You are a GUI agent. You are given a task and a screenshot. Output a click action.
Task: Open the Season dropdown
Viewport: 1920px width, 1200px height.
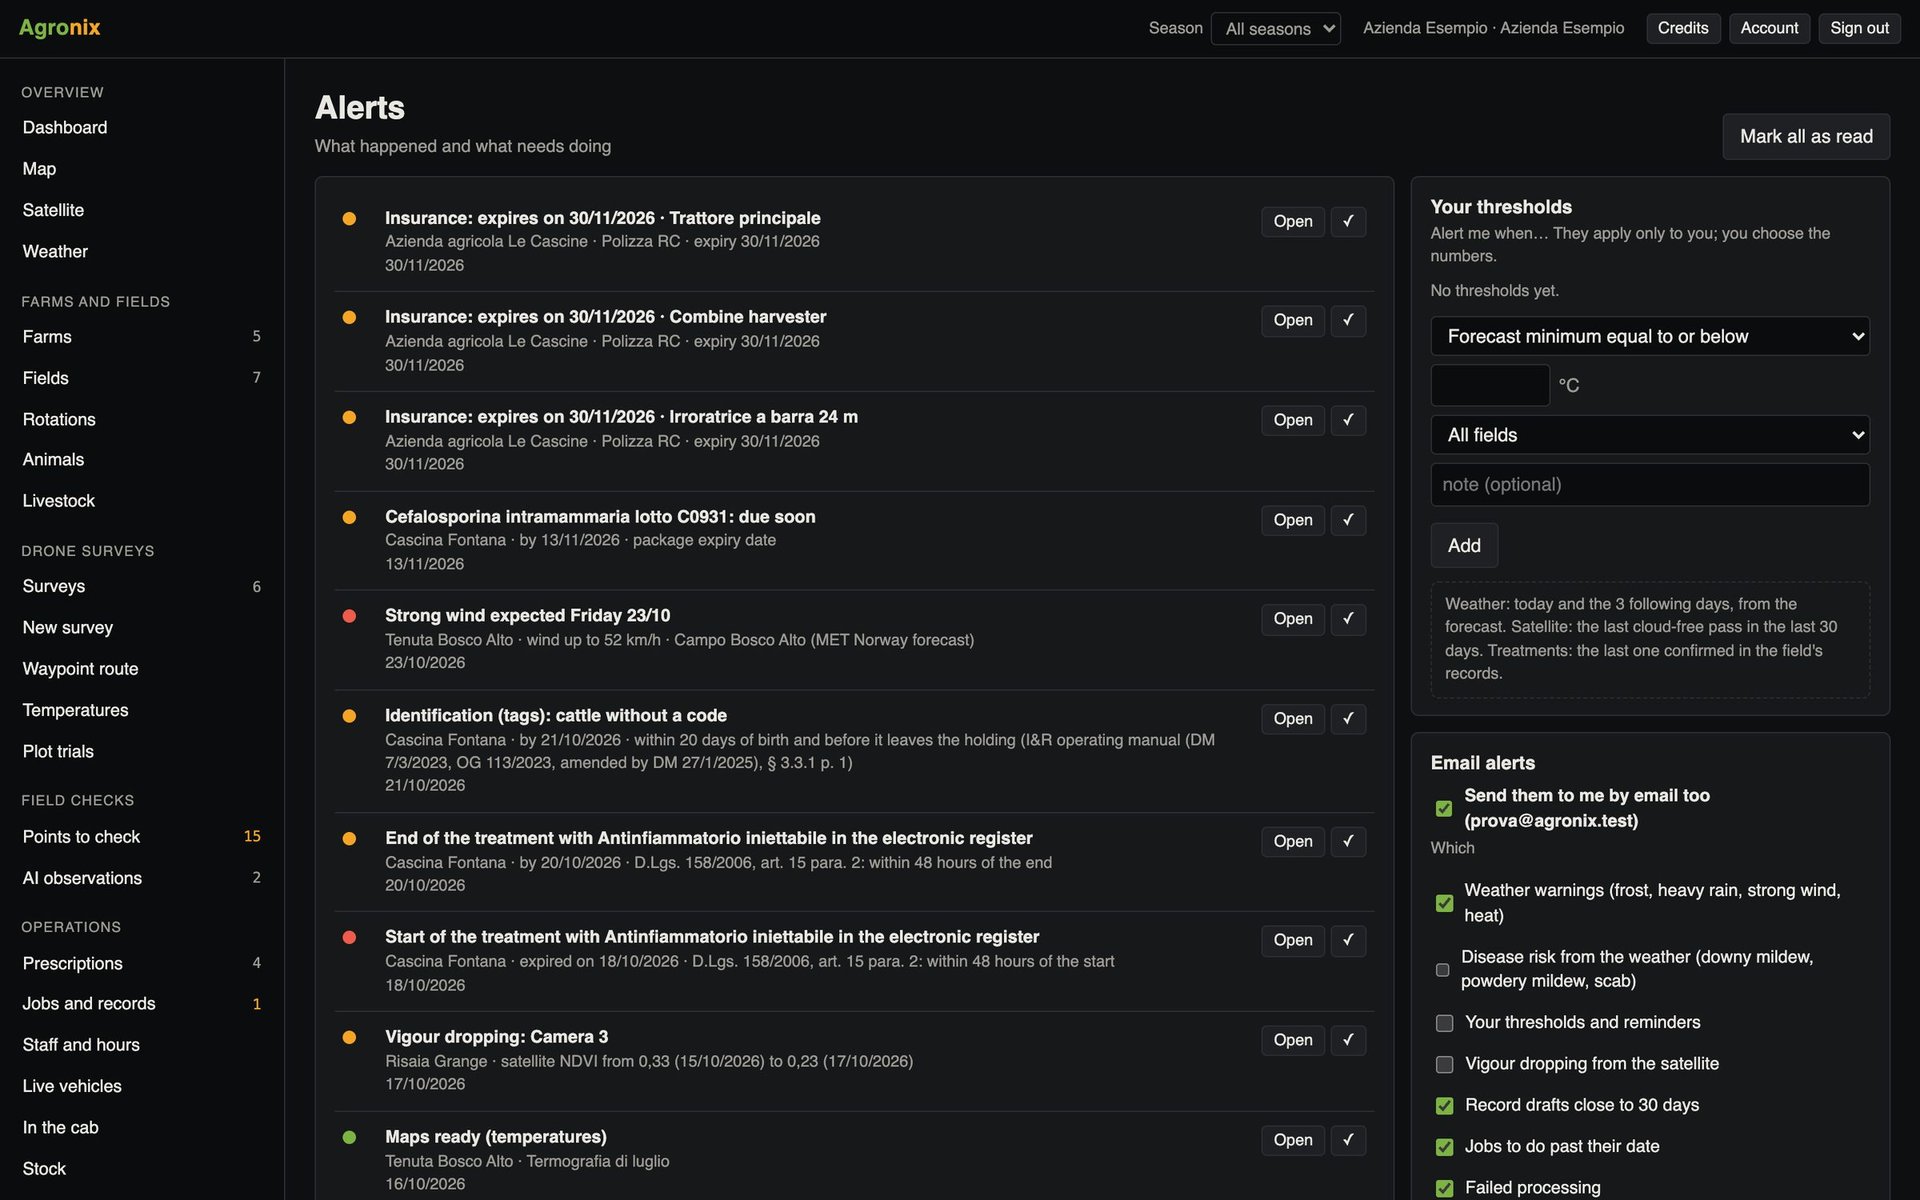pyautogui.click(x=1275, y=29)
